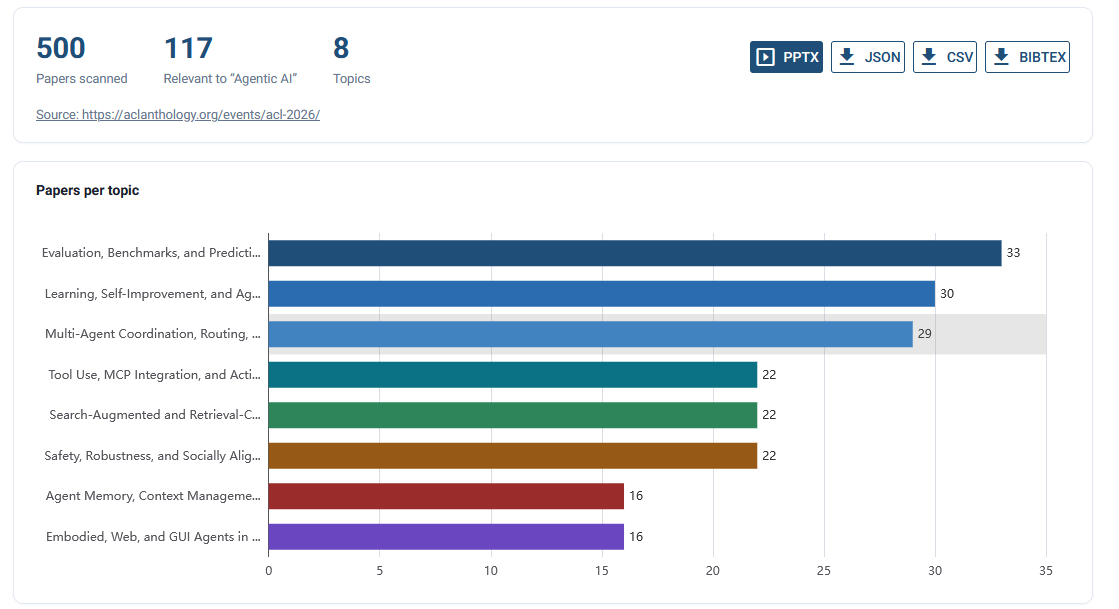Screen dimensions: 1119x609
Task: Click the "Evaluation, Benchmarks, and Predicti..." label
Action: click(151, 253)
